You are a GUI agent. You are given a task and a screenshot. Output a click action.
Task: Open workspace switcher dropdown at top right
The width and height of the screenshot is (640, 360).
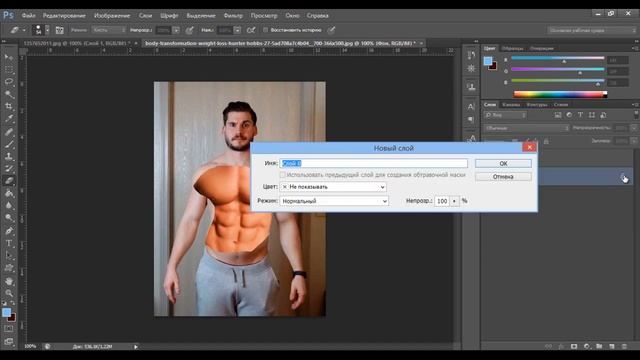tap(592, 30)
